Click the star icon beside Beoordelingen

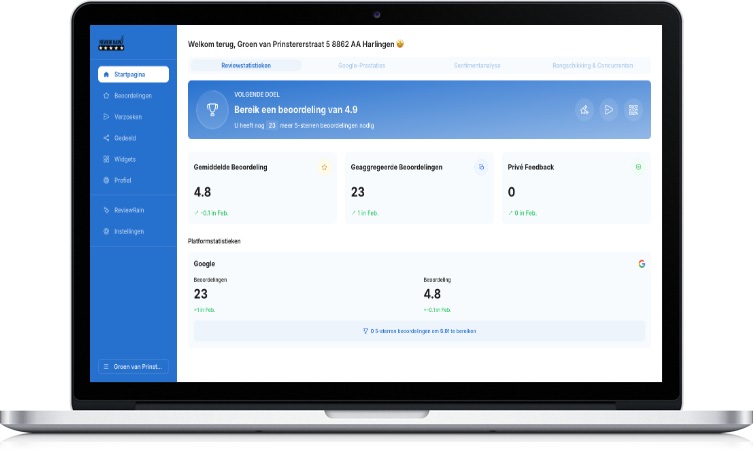tap(106, 96)
